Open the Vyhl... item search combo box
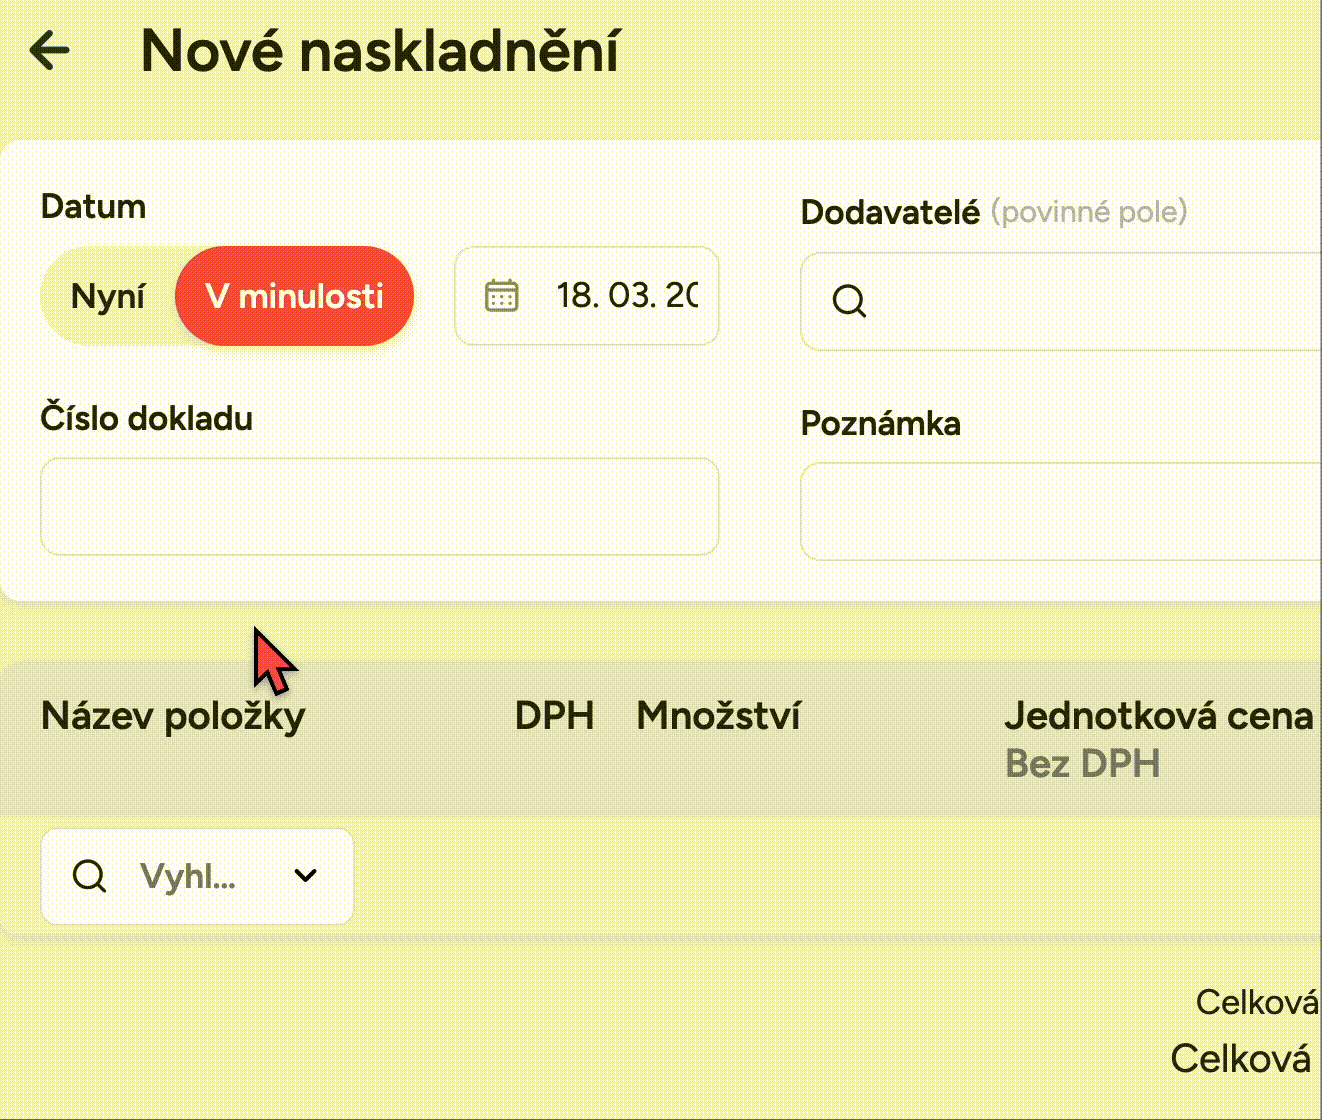 190,876
